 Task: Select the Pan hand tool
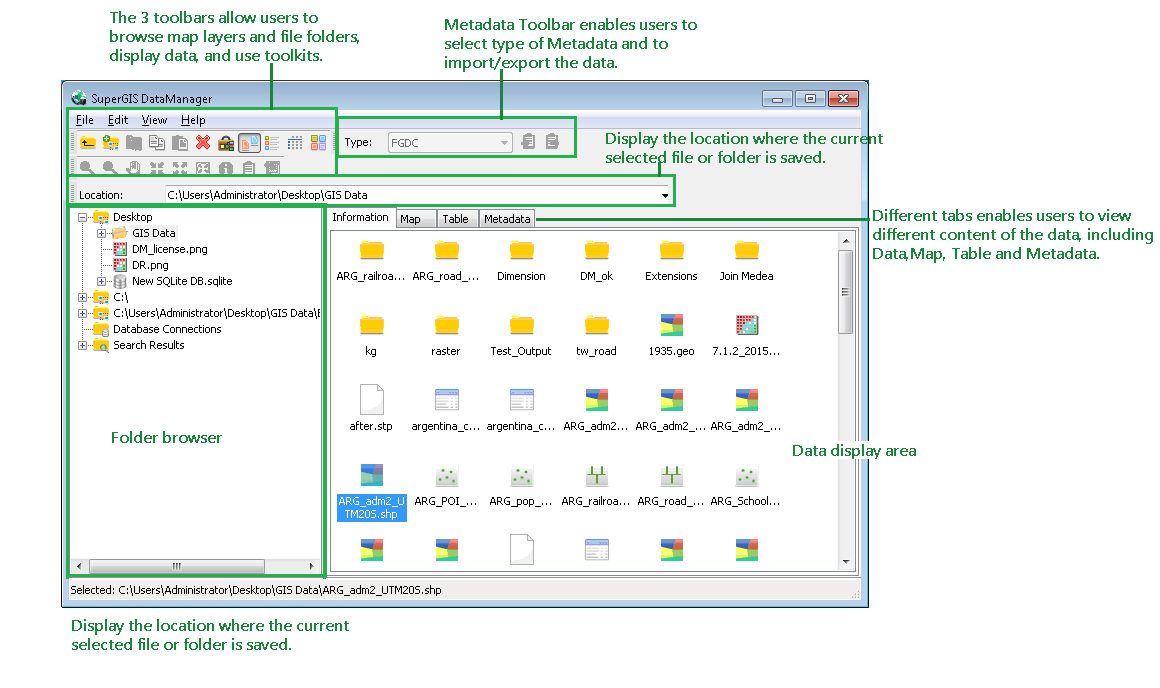point(133,168)
